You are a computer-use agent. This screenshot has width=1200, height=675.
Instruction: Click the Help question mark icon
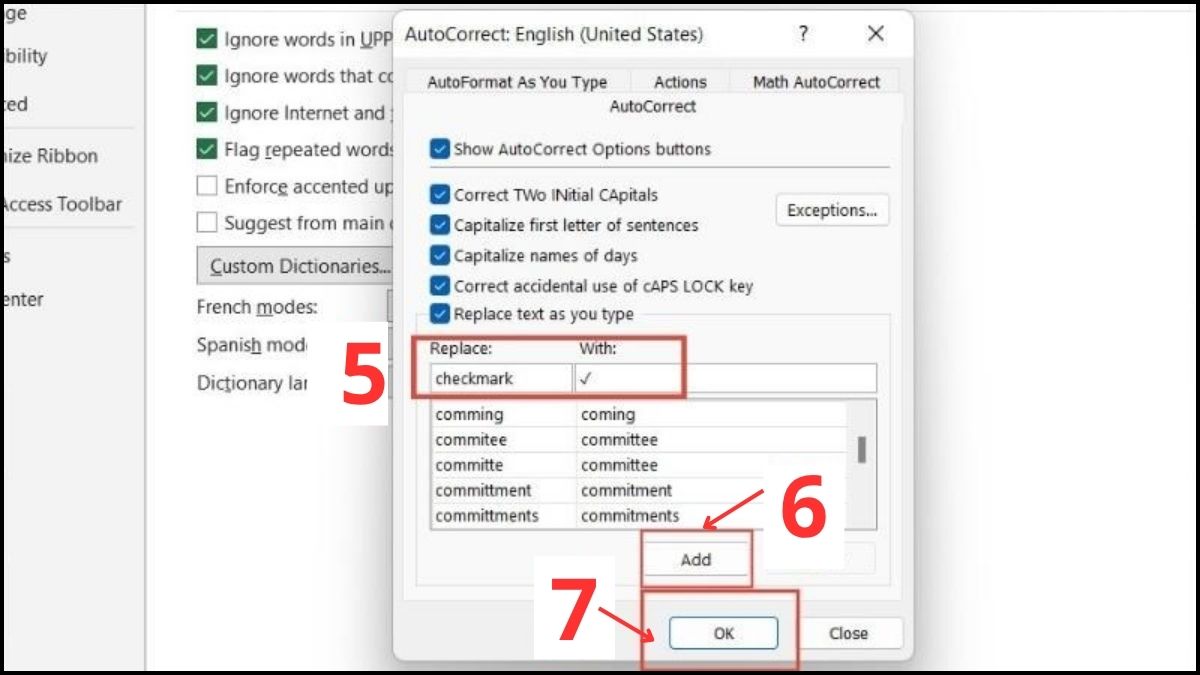(802, 34)
